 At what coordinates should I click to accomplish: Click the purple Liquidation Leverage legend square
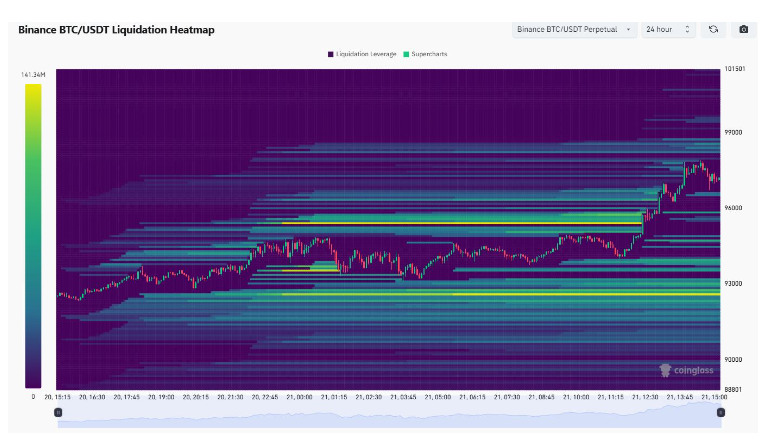tap(331, 53)
